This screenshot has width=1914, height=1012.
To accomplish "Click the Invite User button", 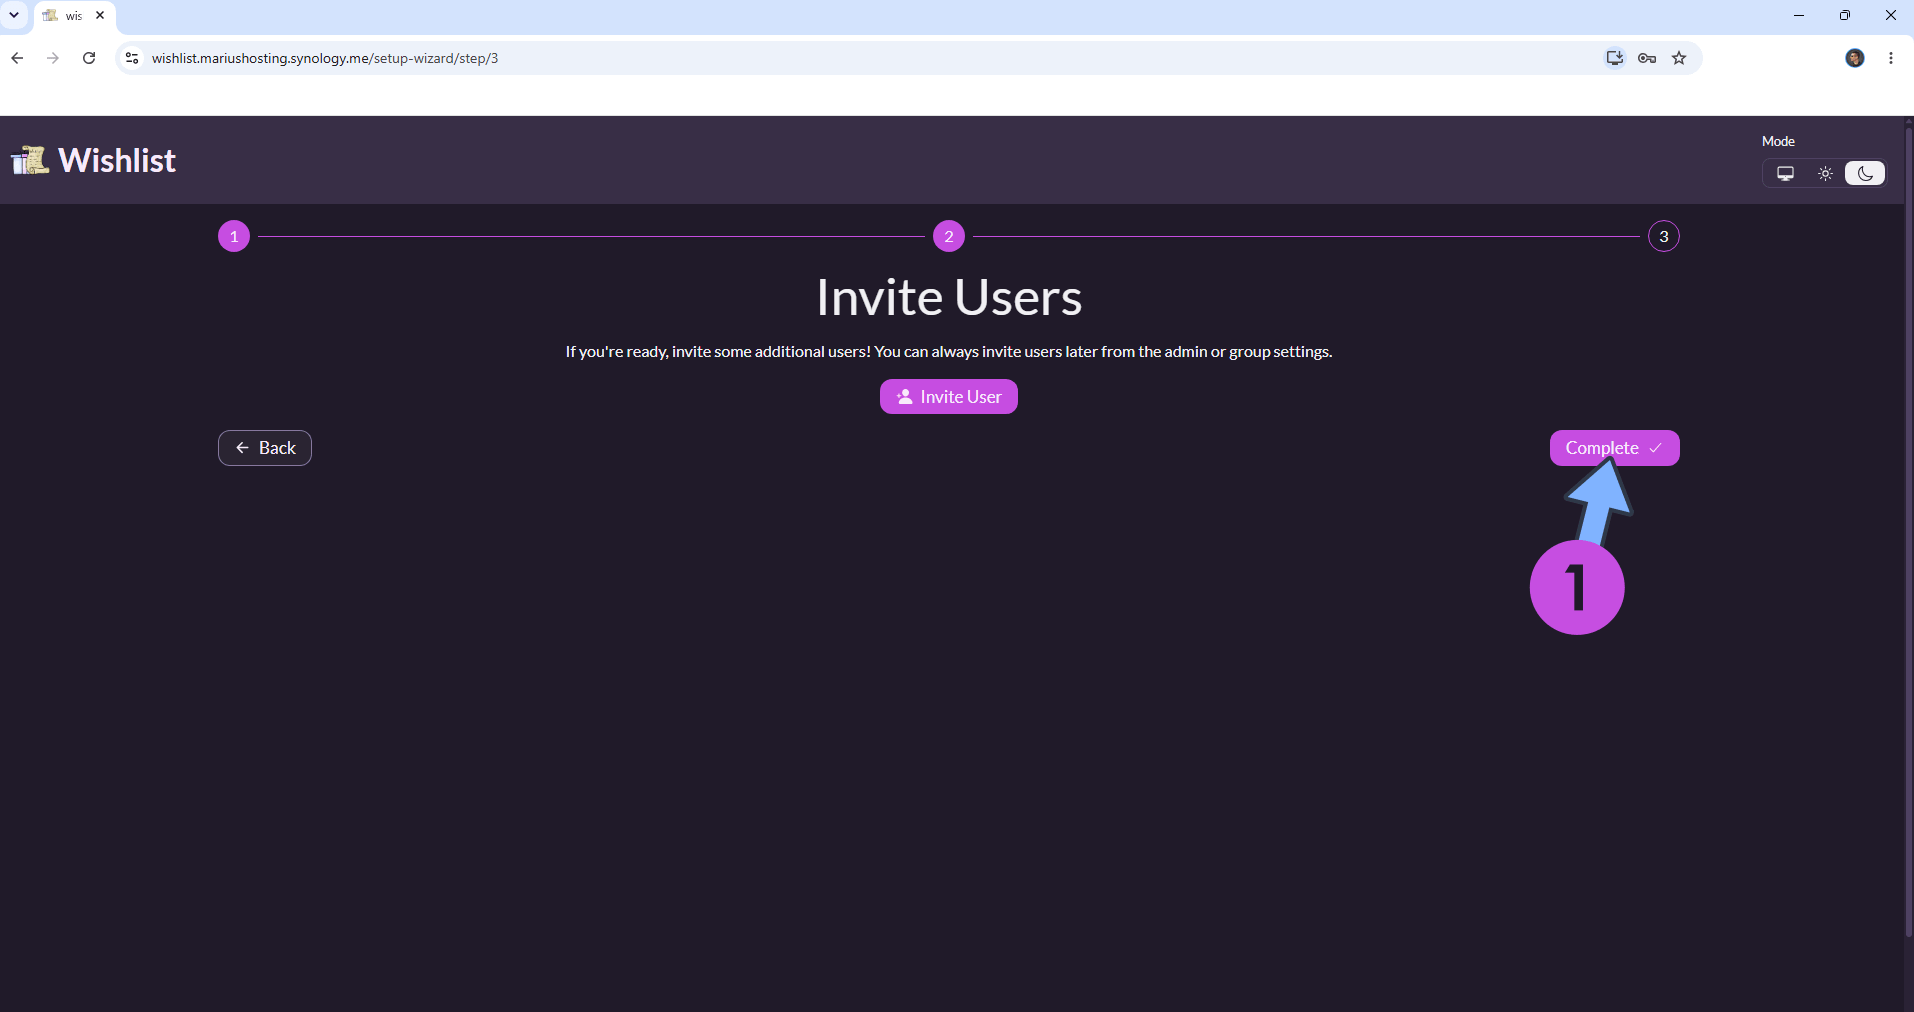I will [949, 396].
